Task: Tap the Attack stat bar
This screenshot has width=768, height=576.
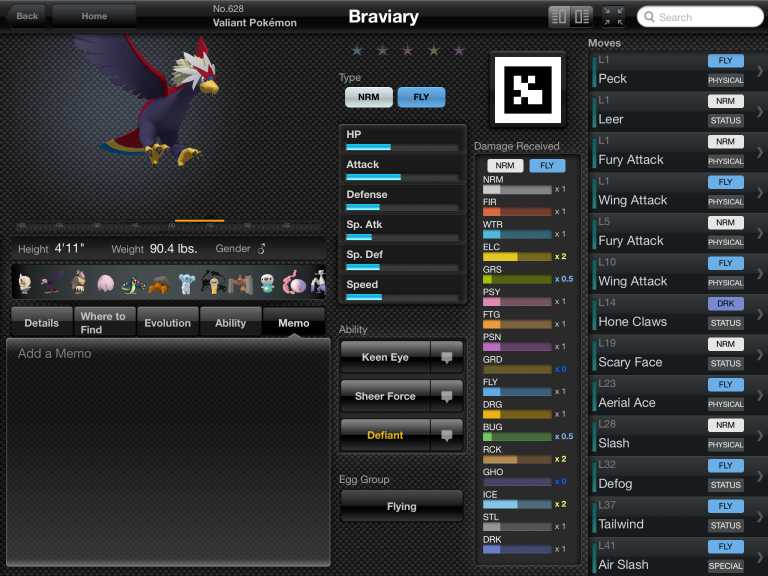Action: (402, 177)
